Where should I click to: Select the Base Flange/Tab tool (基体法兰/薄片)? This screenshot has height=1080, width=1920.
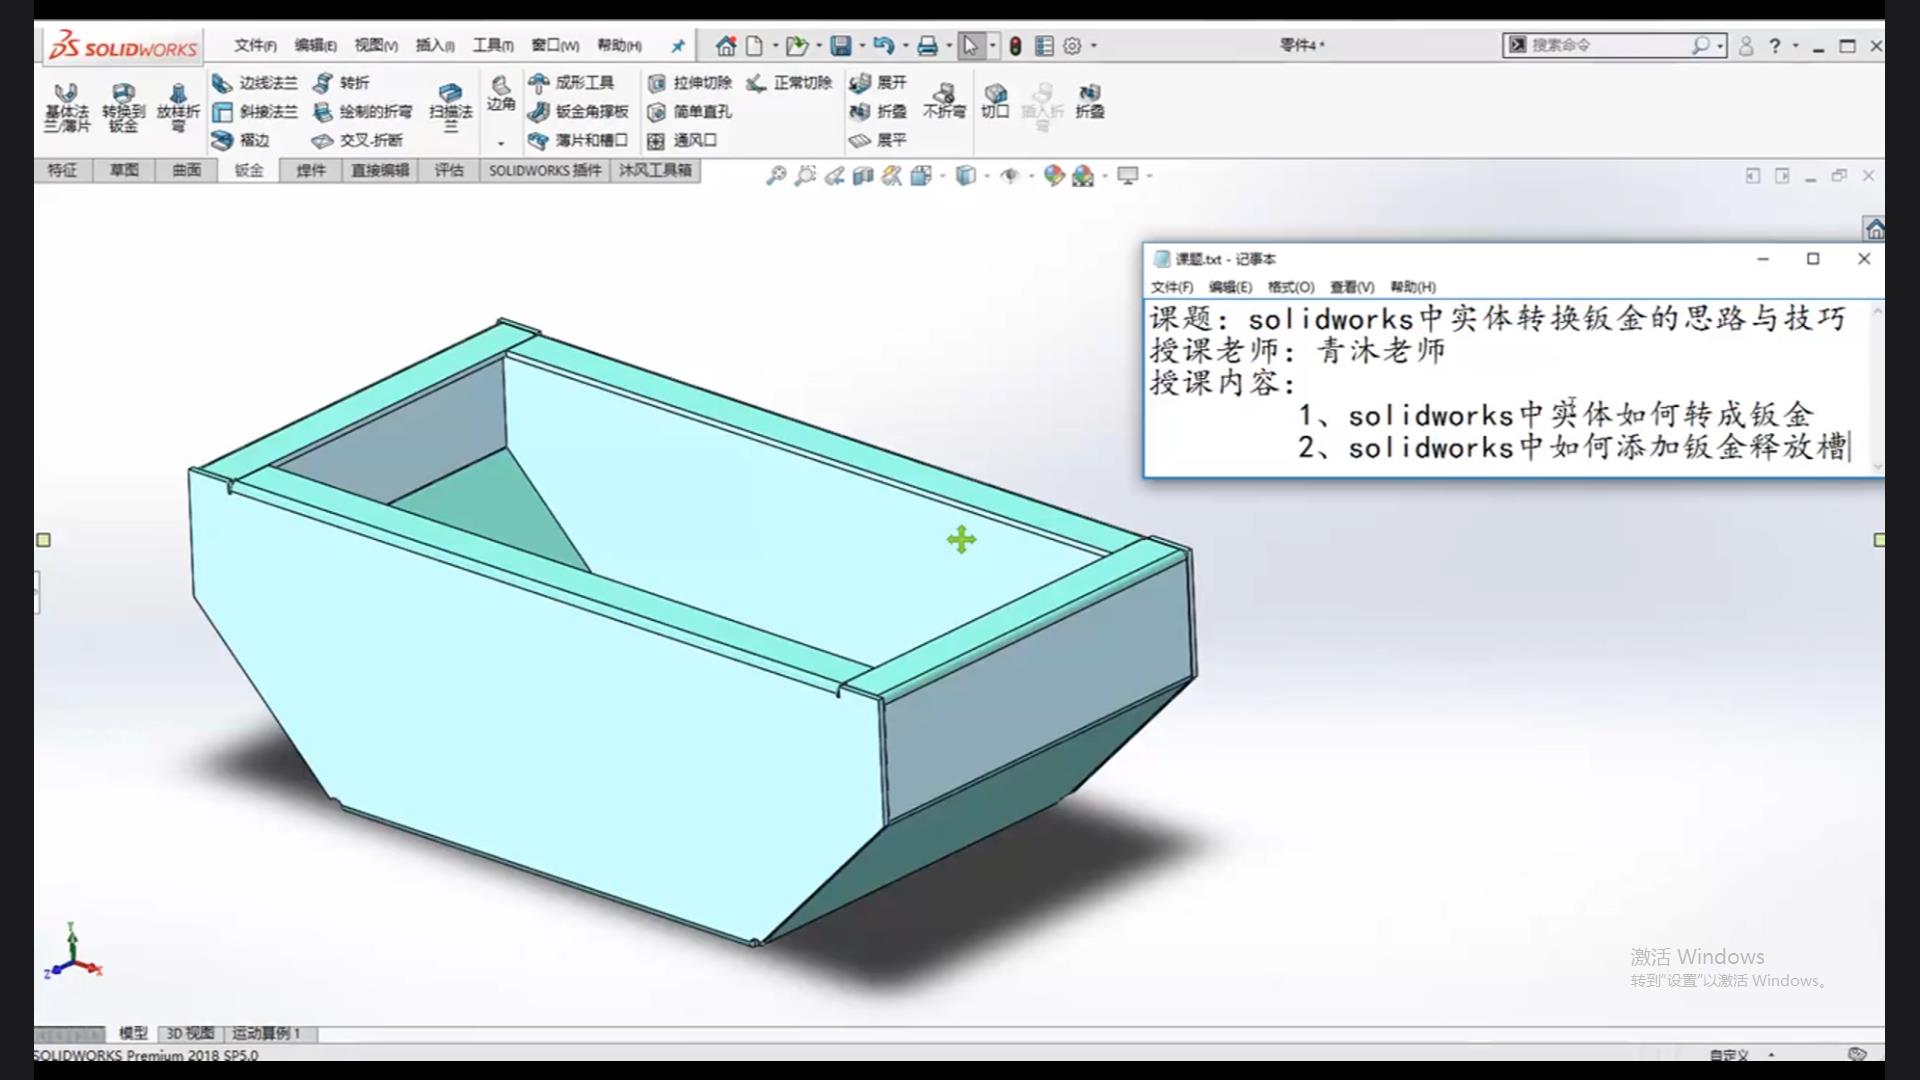pyautogui.click(x=67, y=108)
